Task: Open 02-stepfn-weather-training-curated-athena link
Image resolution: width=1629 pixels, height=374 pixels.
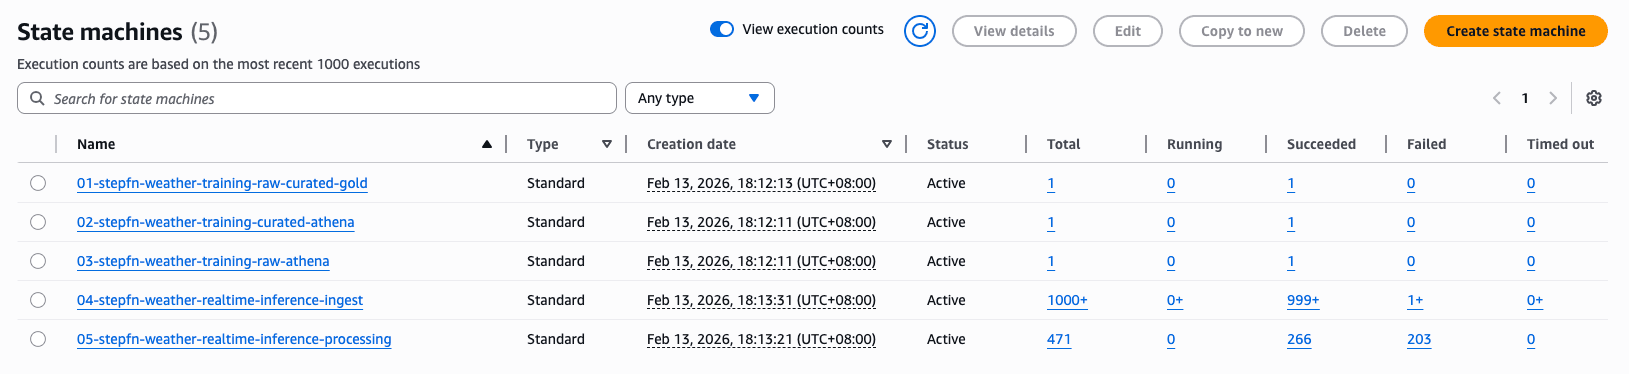Action: pyautogui.click(x=215, y=222)
